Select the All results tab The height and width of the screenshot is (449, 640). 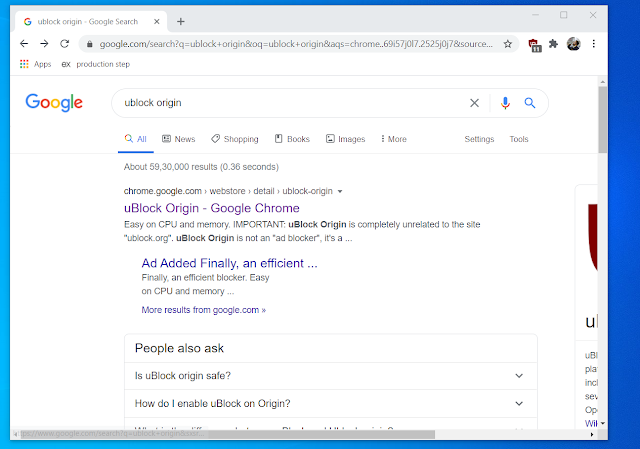point(136,139)
